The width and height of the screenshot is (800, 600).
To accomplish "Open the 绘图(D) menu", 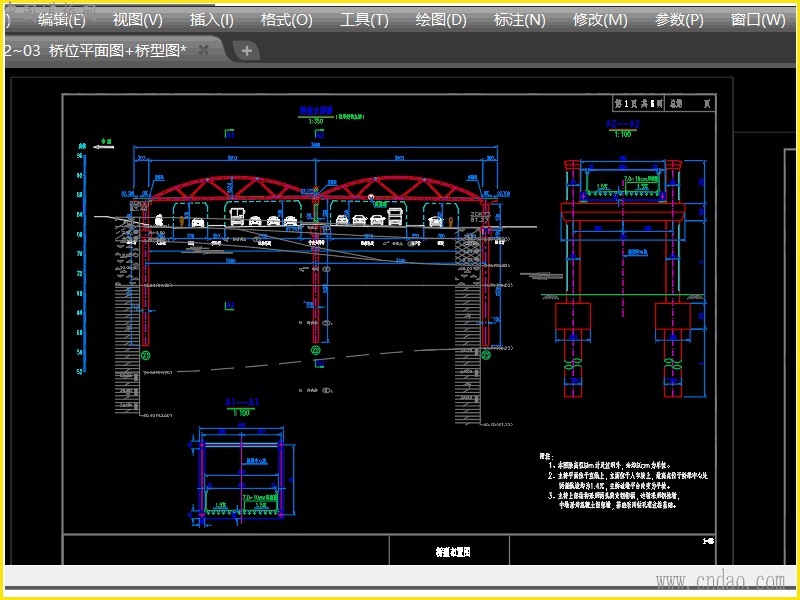I will 441,20.
